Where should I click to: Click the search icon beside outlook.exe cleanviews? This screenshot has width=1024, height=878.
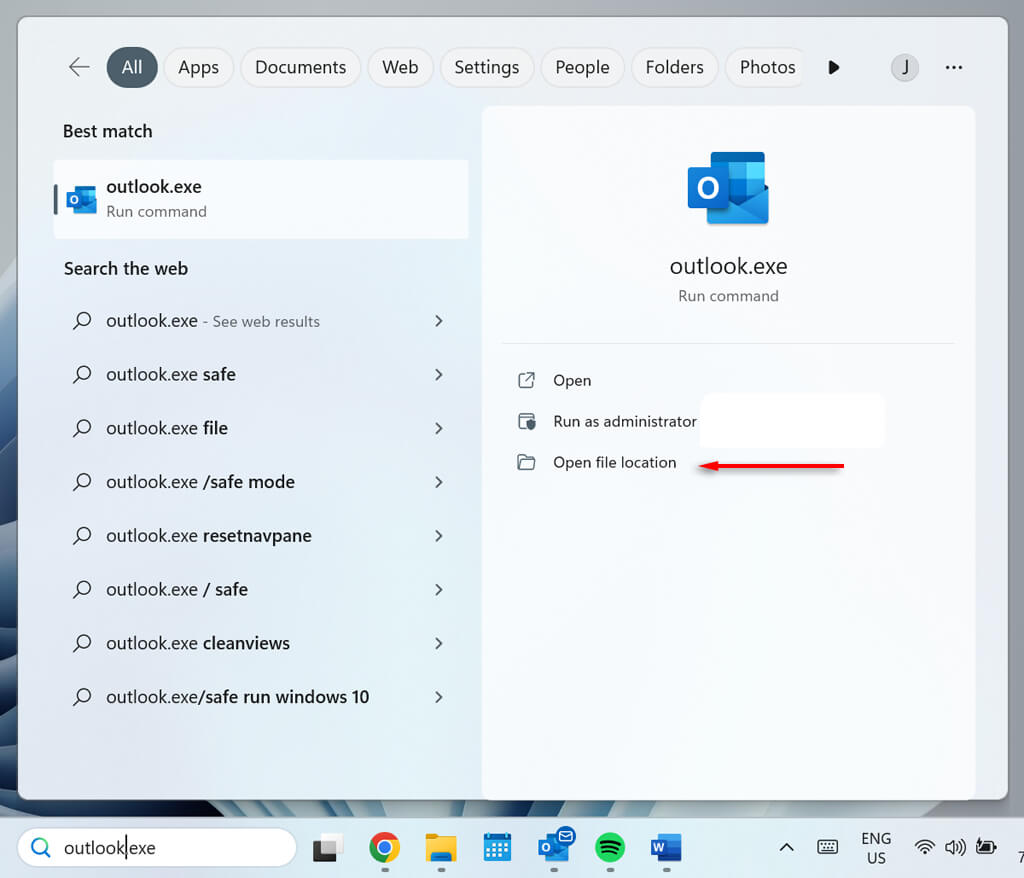[82, 643]
